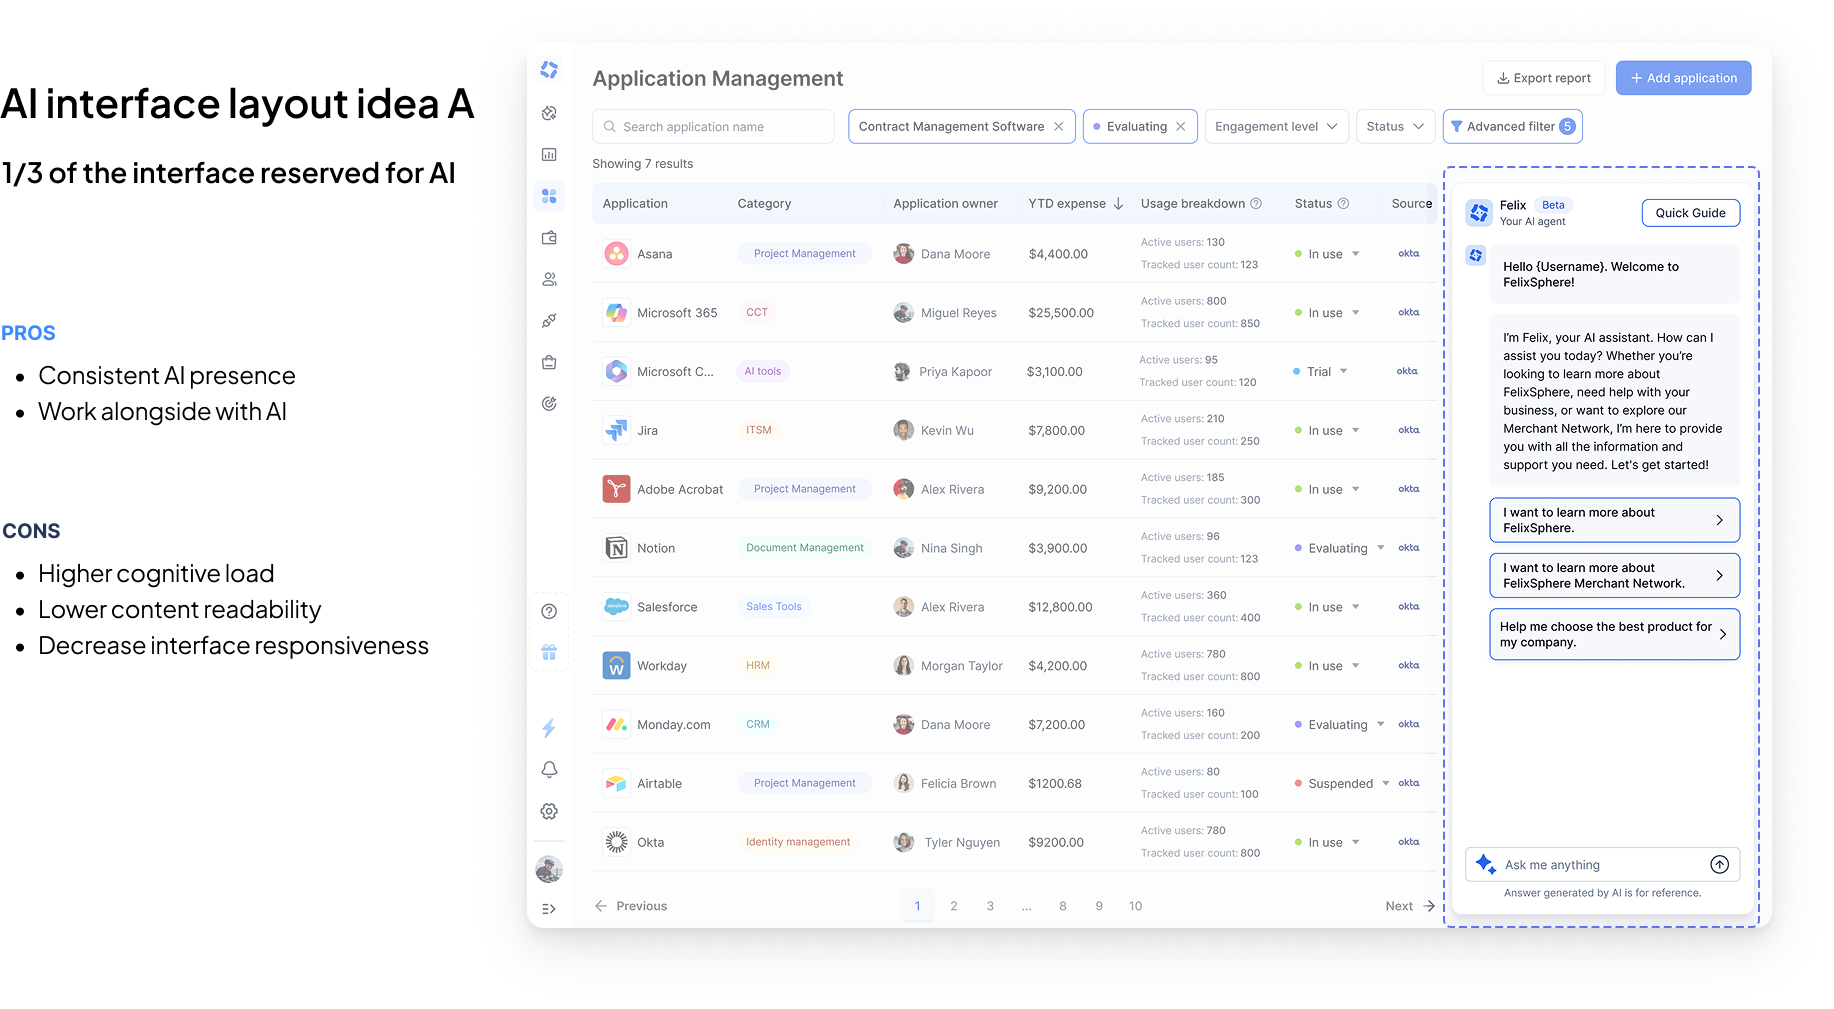Viewport: 1834px width, 1009px height.
Task: Click the FelixSphere logo in the sidebar
Action: 549,70
